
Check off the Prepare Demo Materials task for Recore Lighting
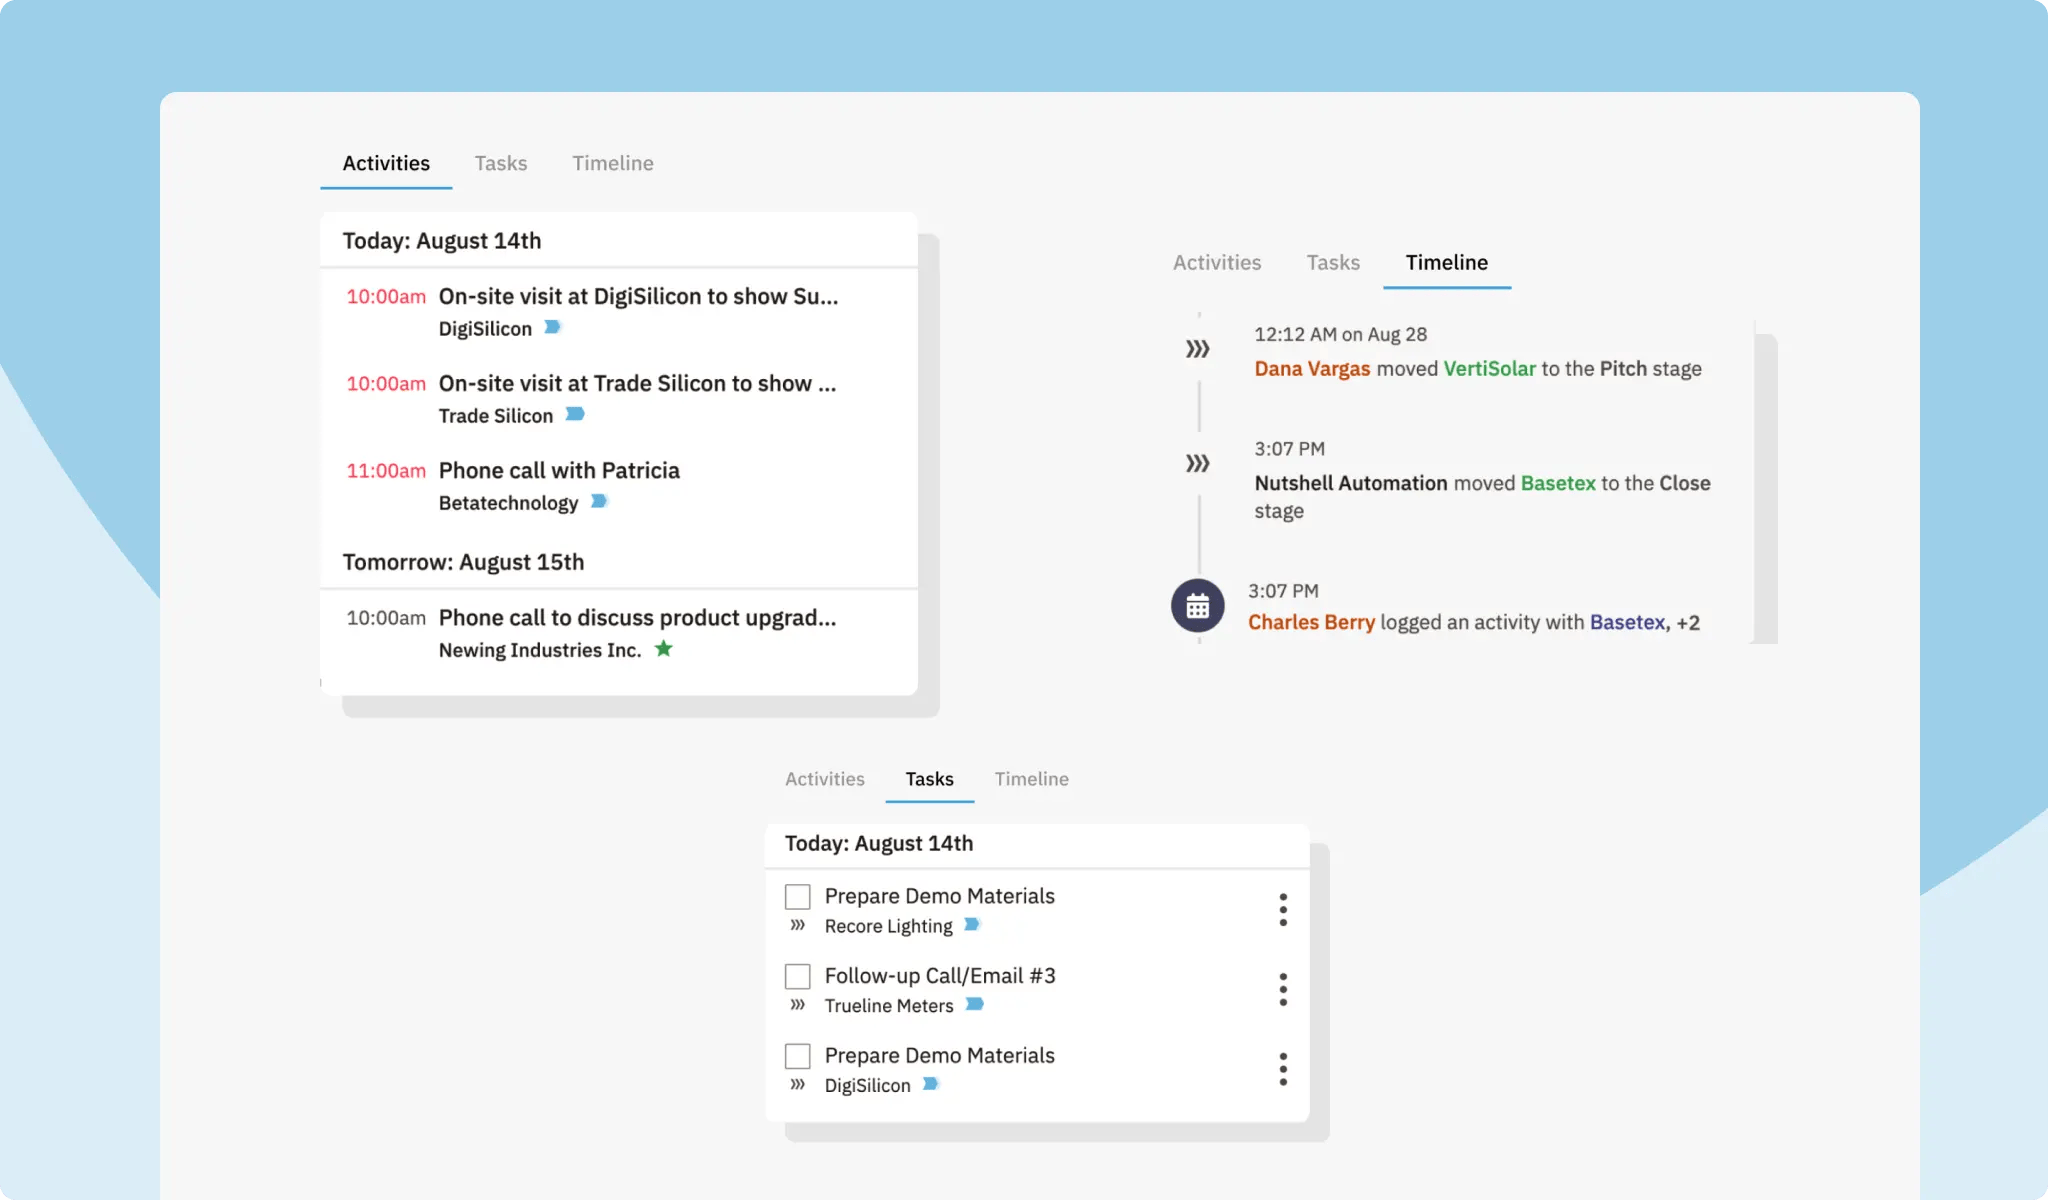797,896
